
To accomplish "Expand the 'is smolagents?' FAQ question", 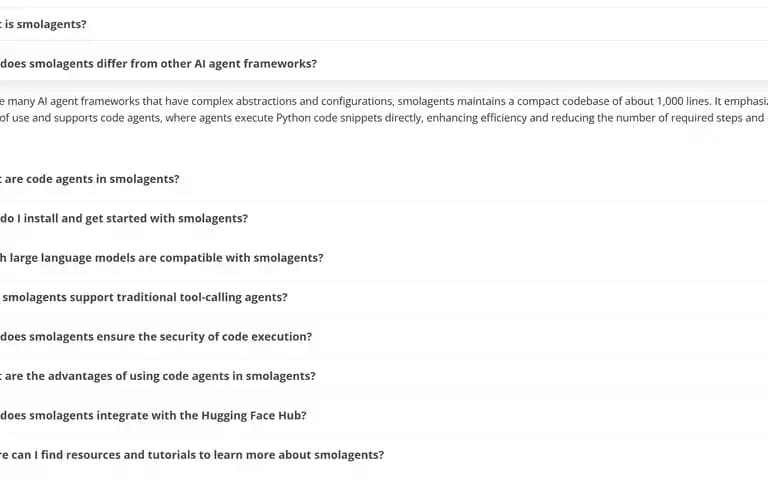I will (384, 24).
